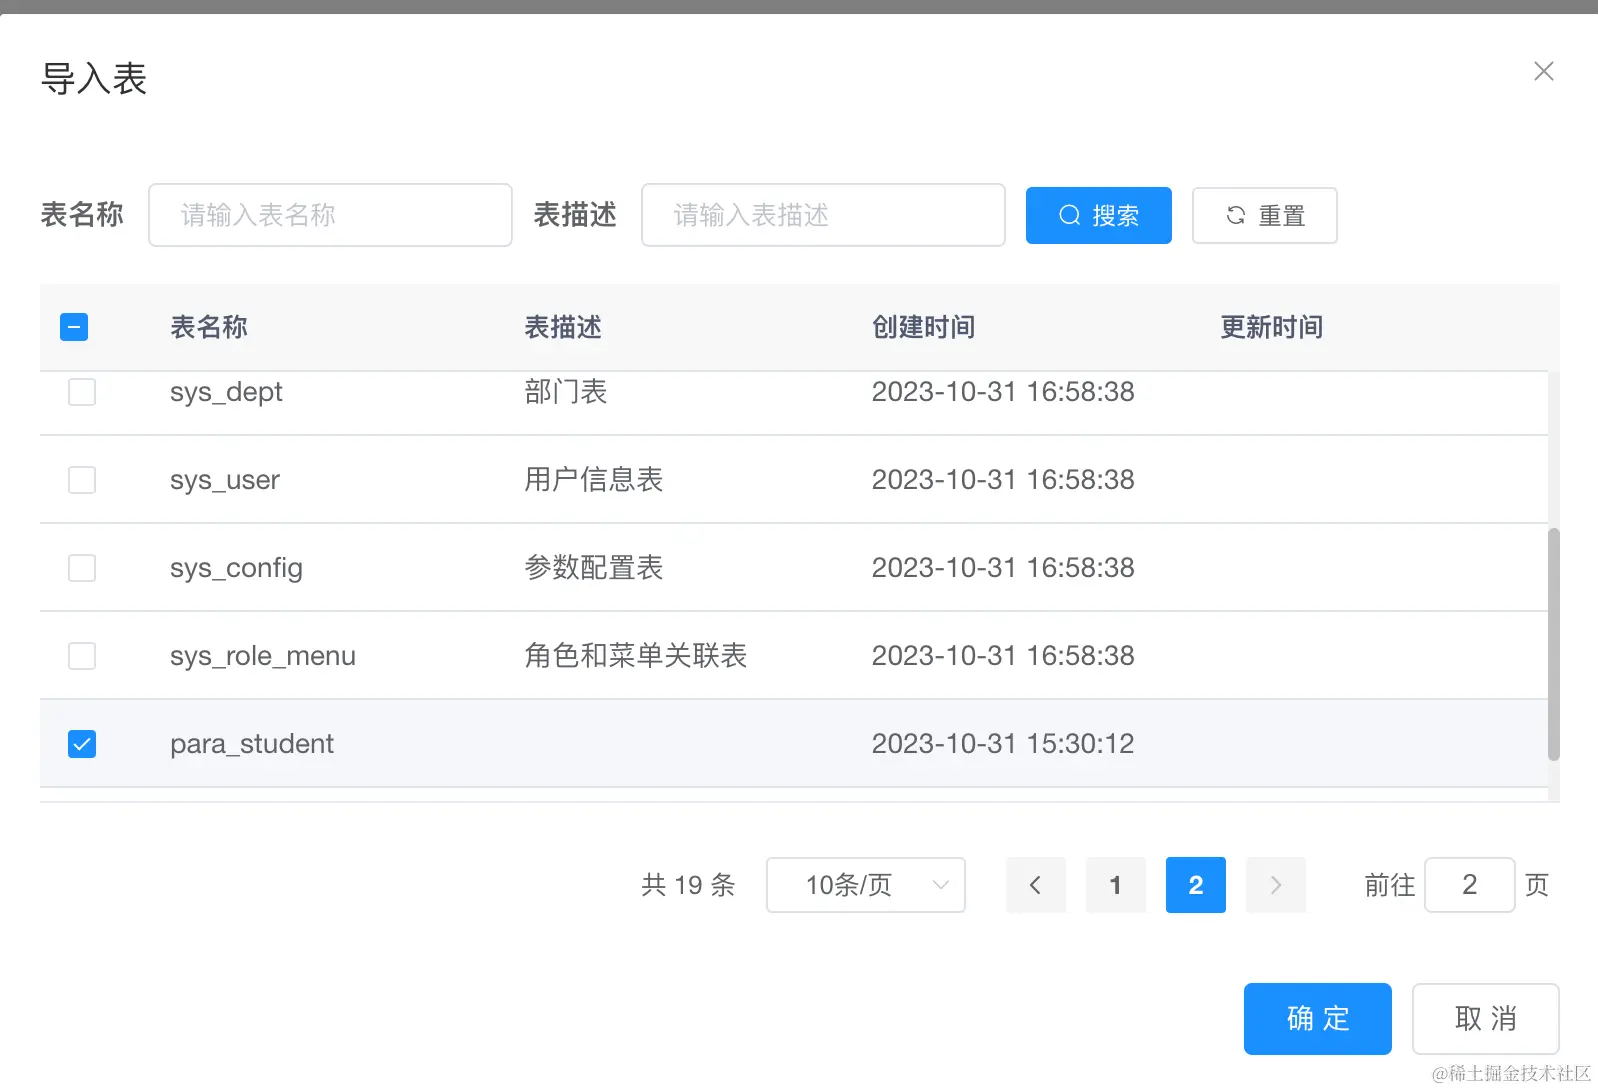Click the table vertical scrollbar
The height and width of the screenshot is (1090, 1598).
[1553, 644]
